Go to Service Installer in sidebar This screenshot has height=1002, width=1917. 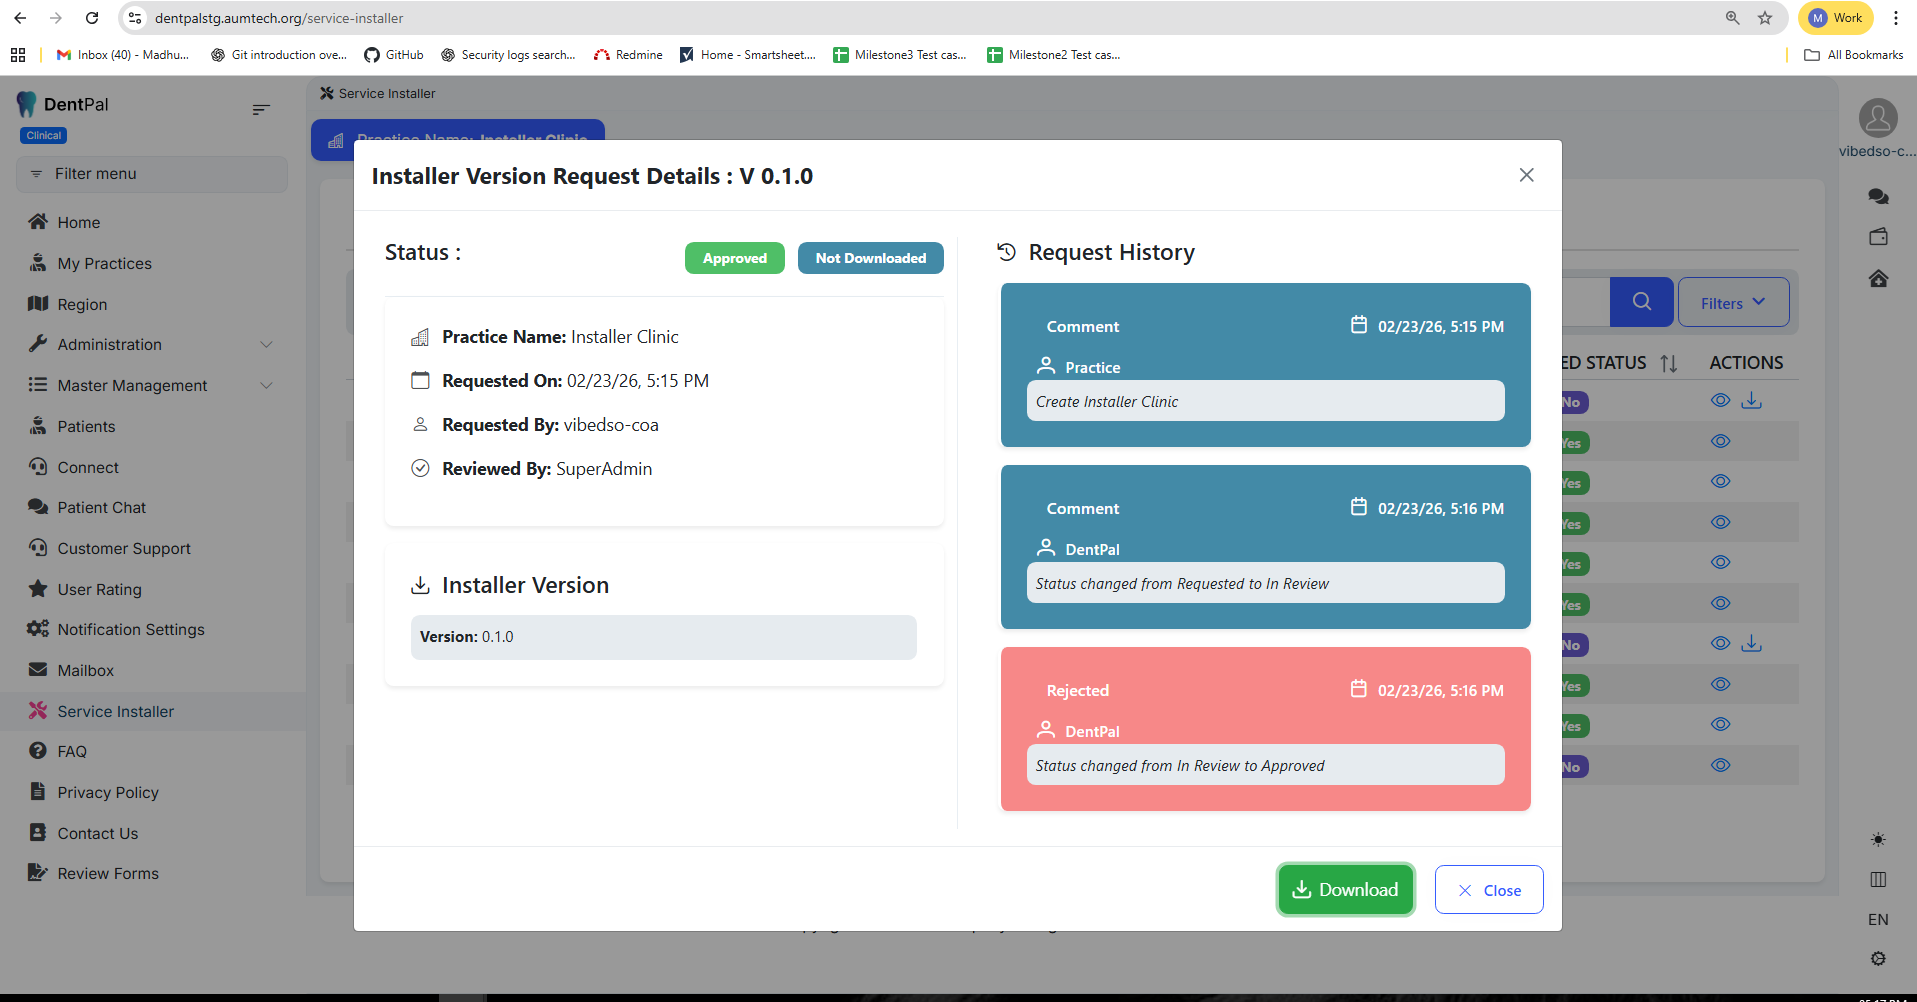pyautogui.click(x=116, y=711)
